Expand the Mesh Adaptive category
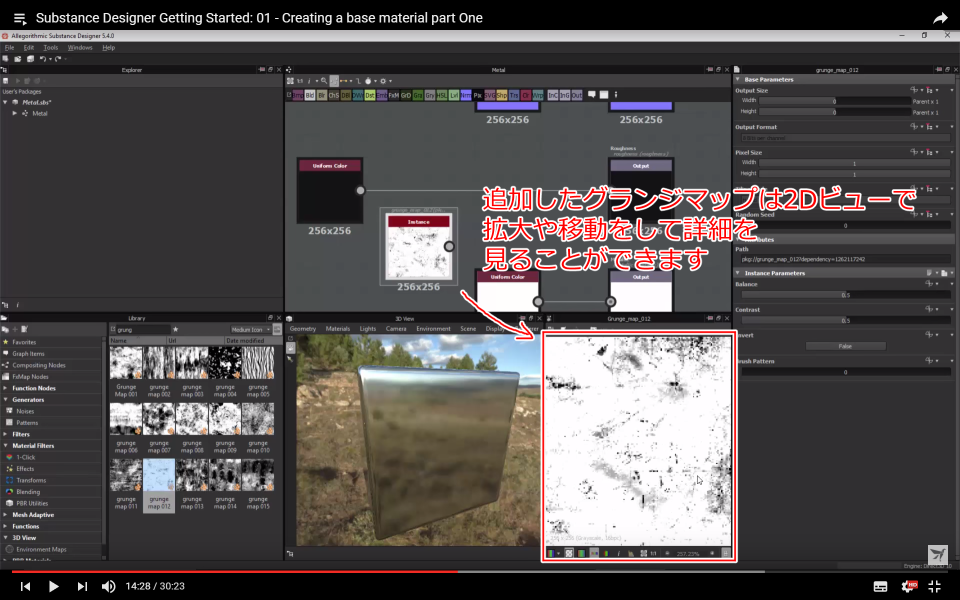This screenshot has height=600, width=960. coord(6,515)
